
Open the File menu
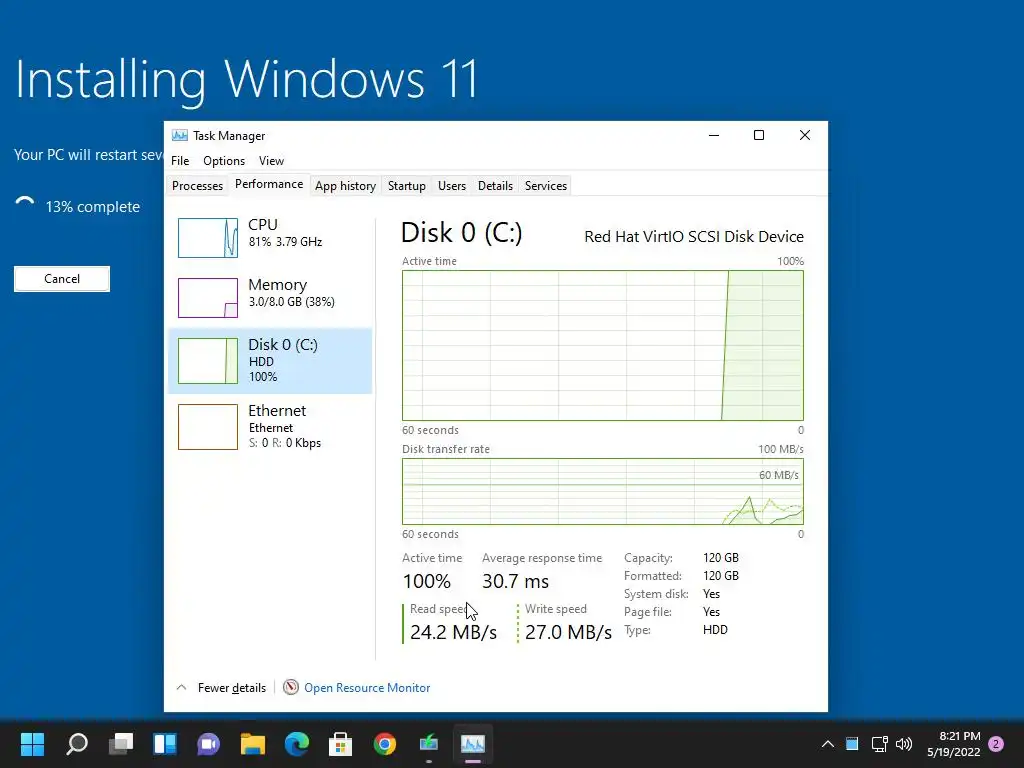(x=180, y=161)
